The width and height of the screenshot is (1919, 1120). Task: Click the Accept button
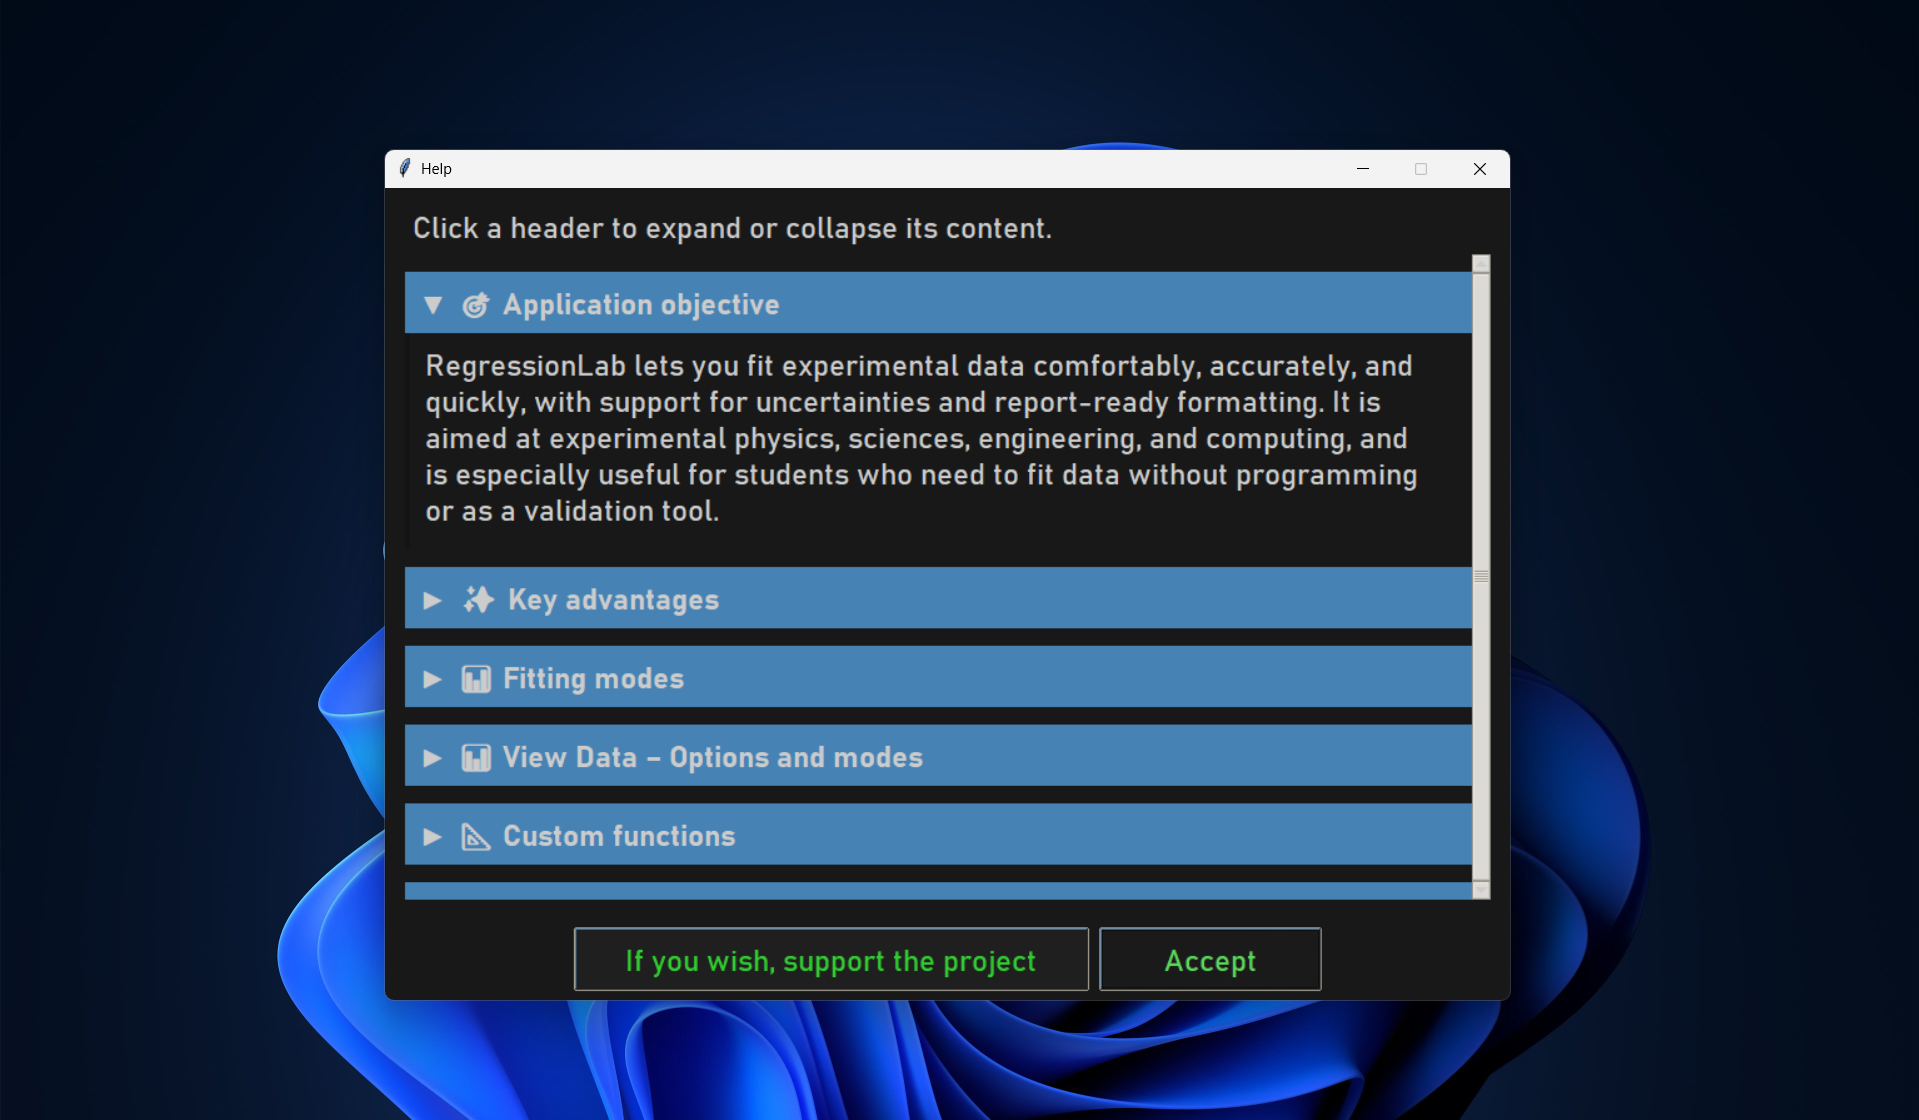tap(1210, 960)
